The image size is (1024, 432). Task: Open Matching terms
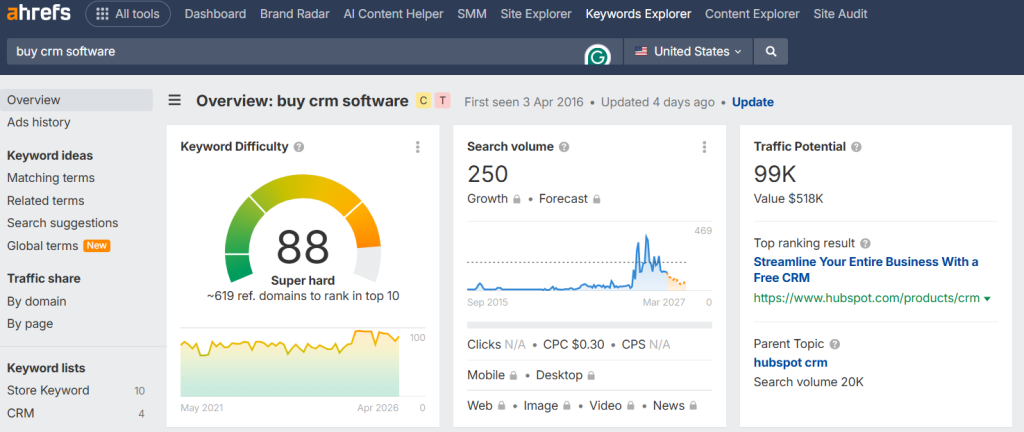(x=51, y=177)
